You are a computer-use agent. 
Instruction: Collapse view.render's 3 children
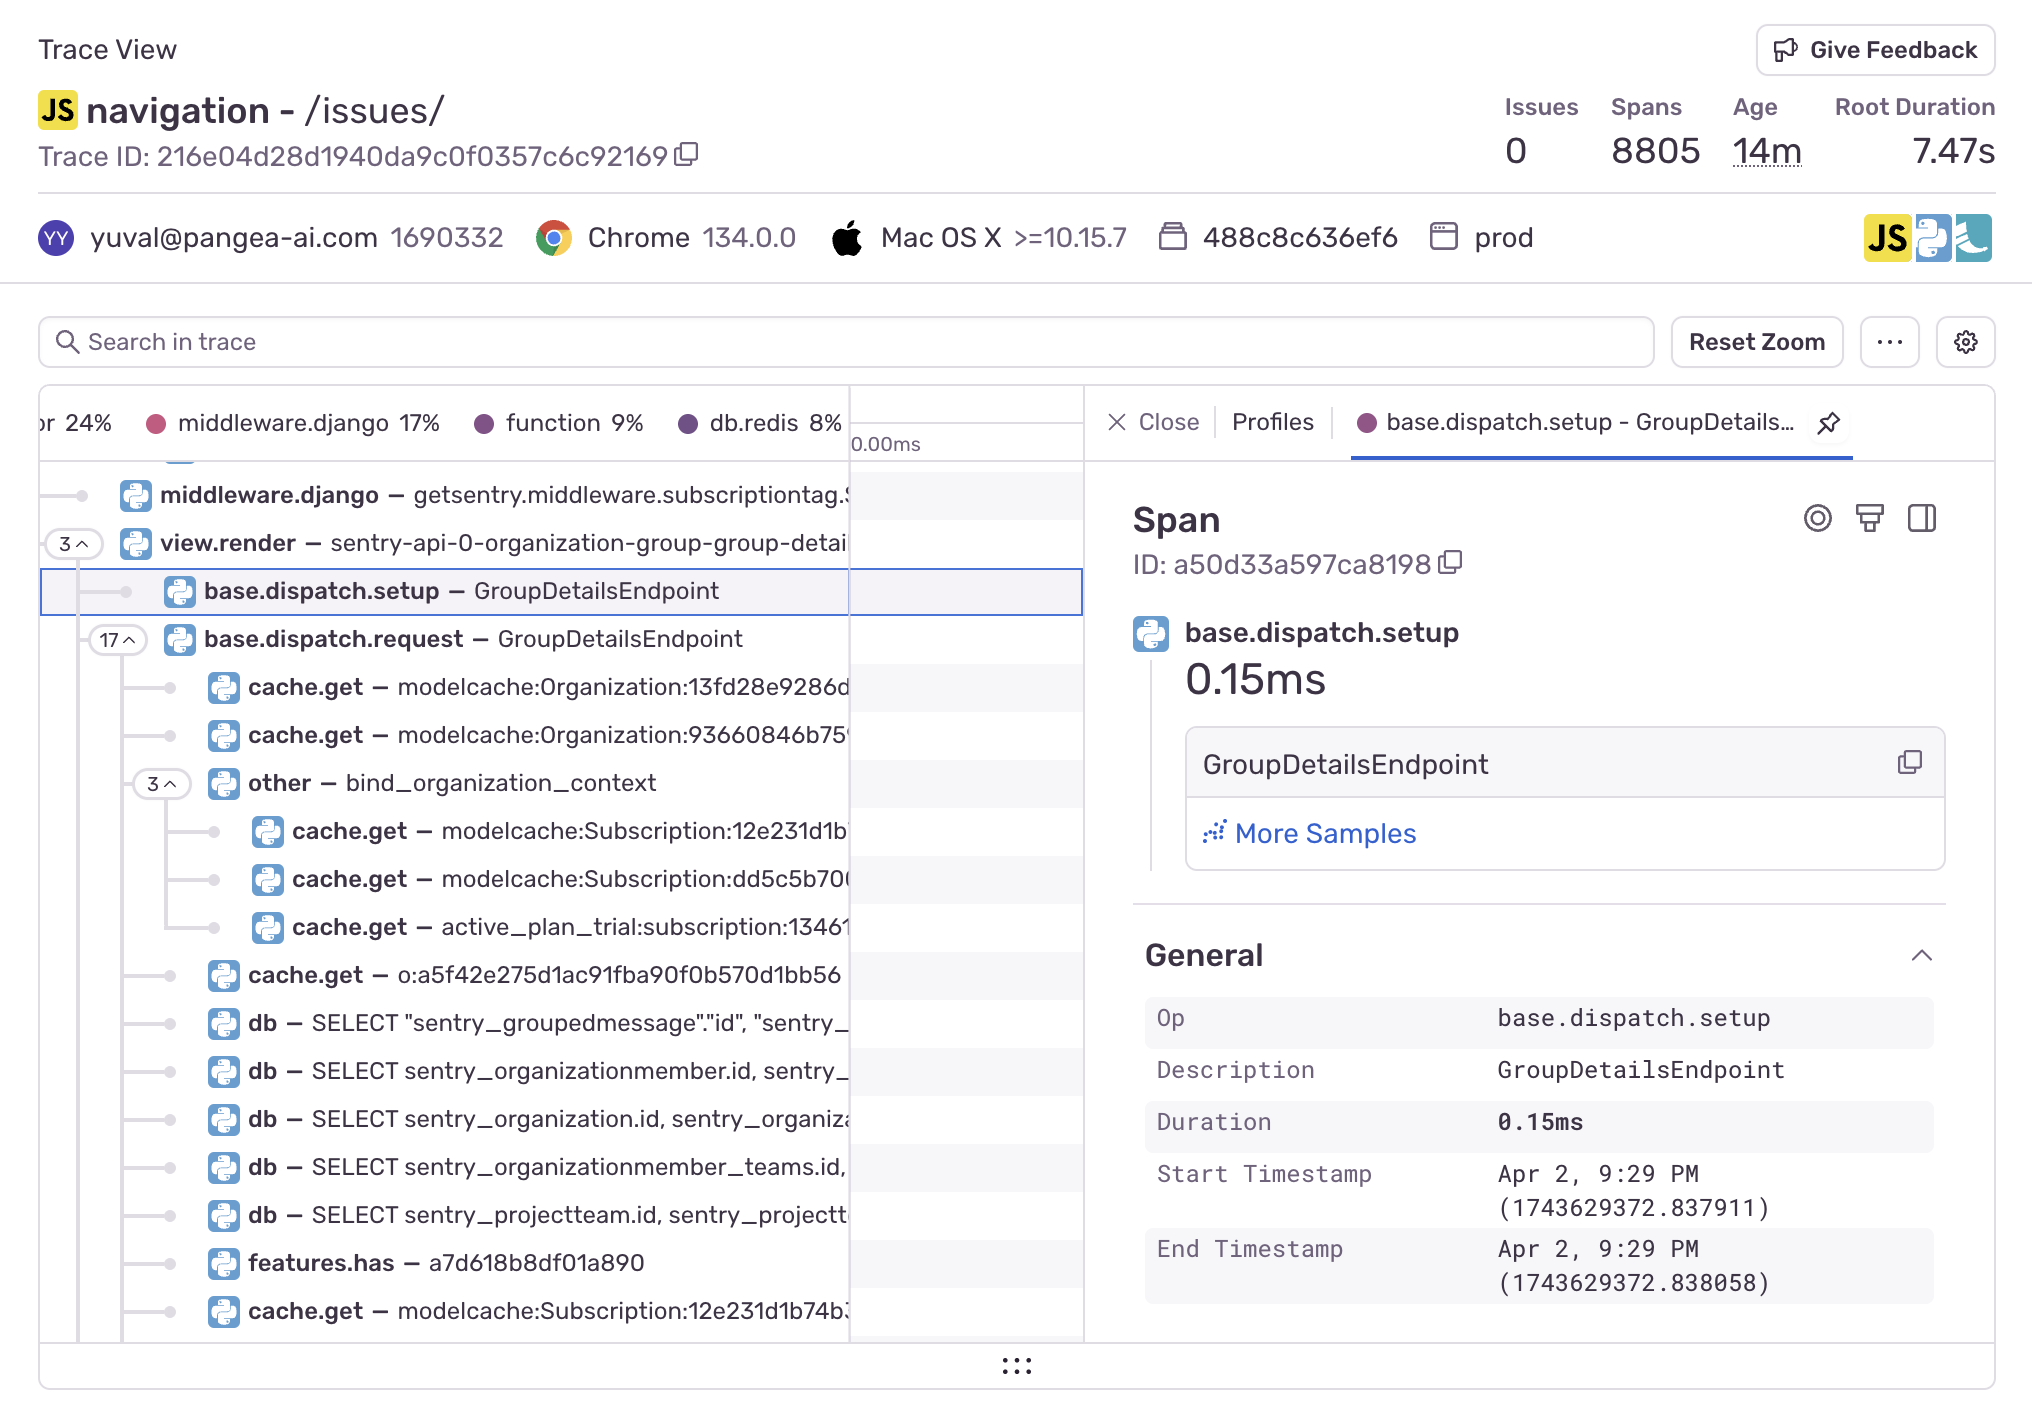point(73,544)
